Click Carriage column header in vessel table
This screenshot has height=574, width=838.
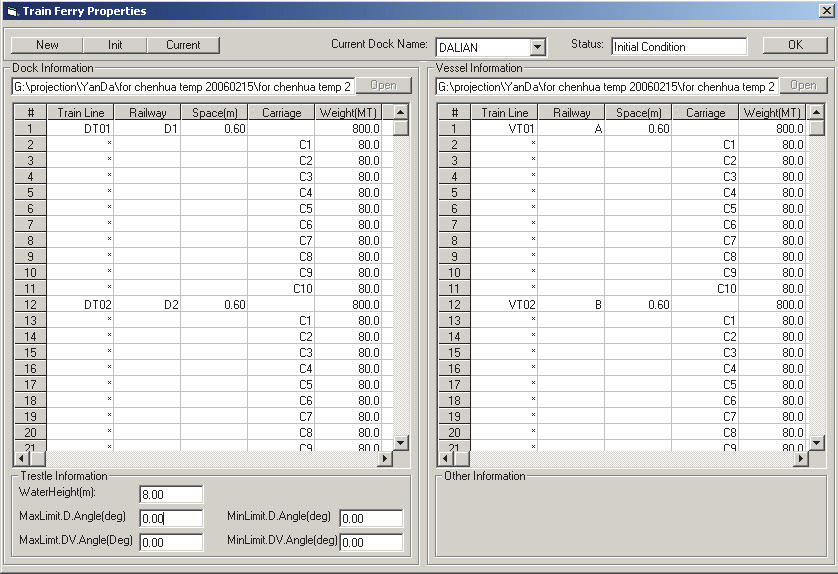click(x=705, y=113)
